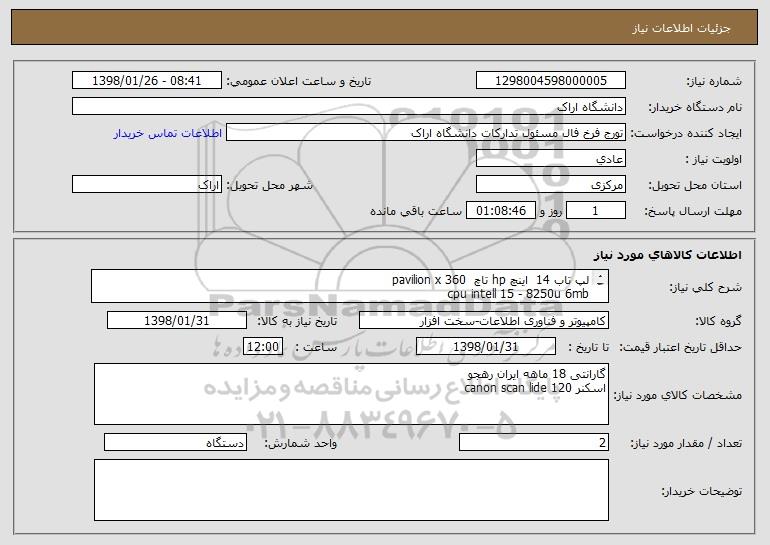
Task: Click the label نام دستگاه خریدار
Action: 695,107
